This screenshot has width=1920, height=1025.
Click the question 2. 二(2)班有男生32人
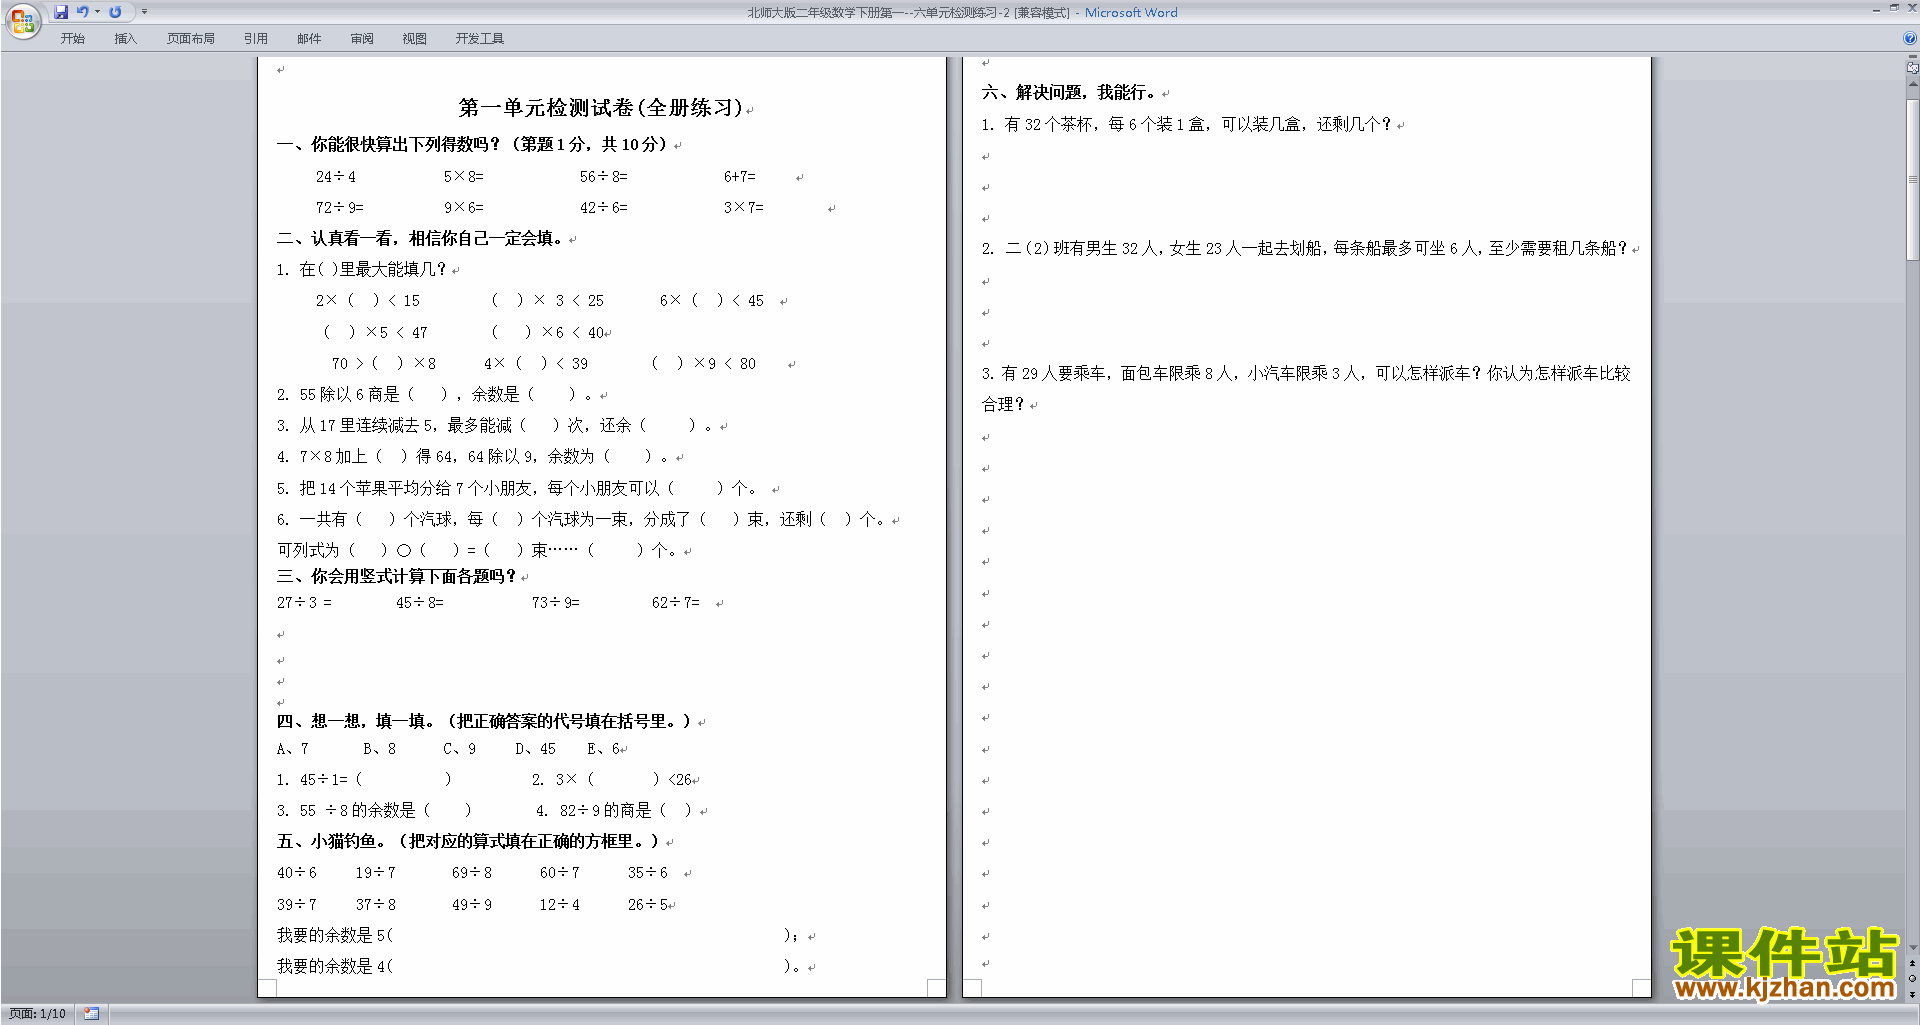(x=1304, y=249)
